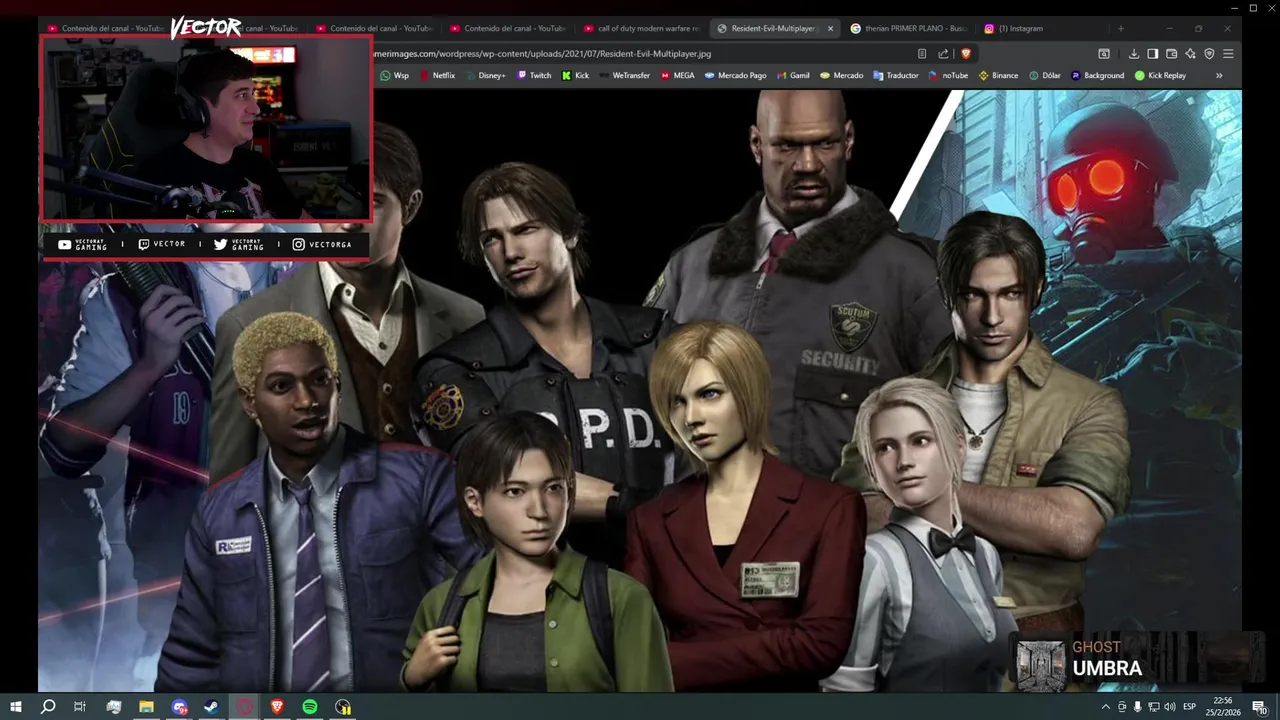Show hidden system tray icons
This screenshot has height=720, width=1280.
(x=1105, y=707)
